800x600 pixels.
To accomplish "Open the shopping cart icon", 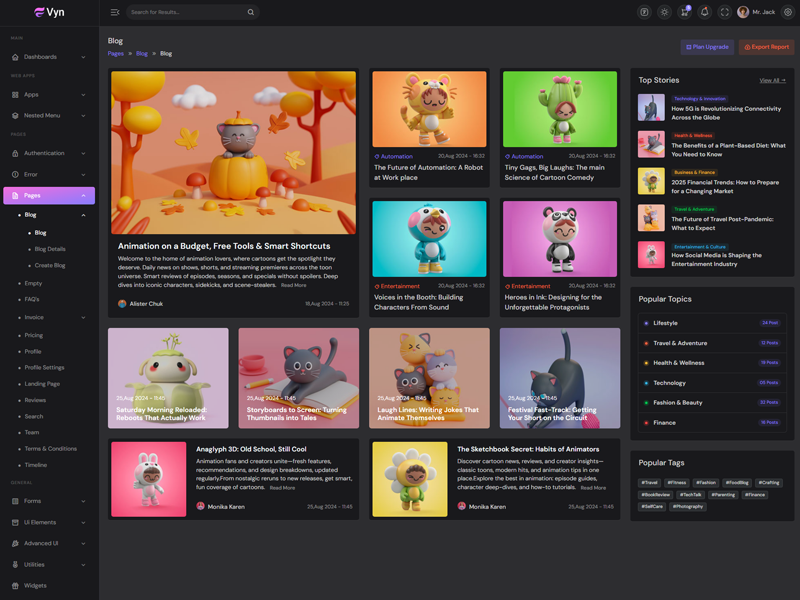I will (x=684, y=12).
